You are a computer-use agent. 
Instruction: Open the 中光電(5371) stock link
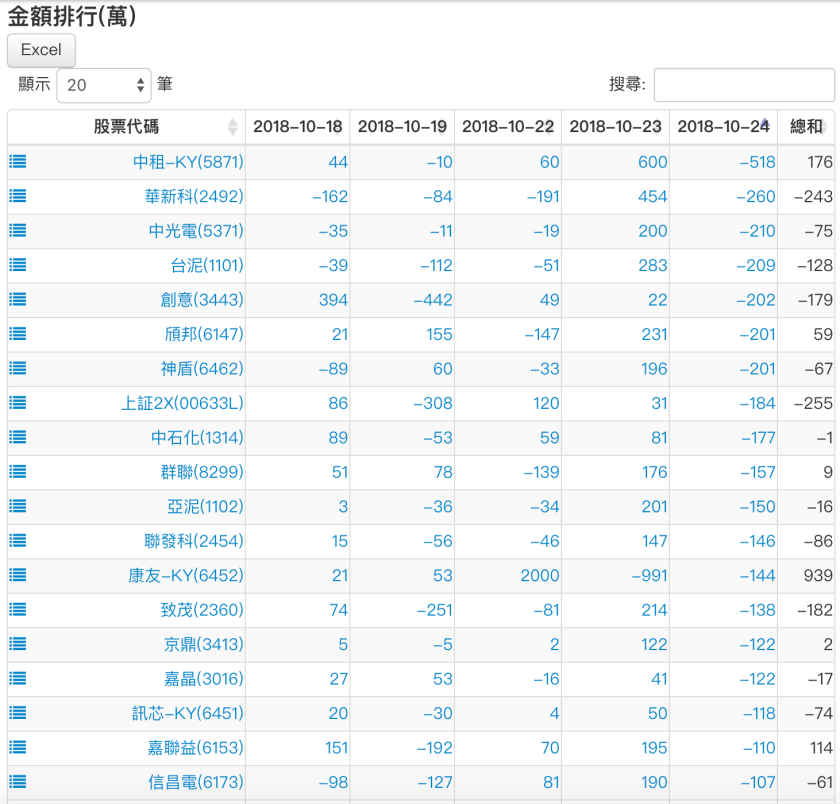click(194, 231)
